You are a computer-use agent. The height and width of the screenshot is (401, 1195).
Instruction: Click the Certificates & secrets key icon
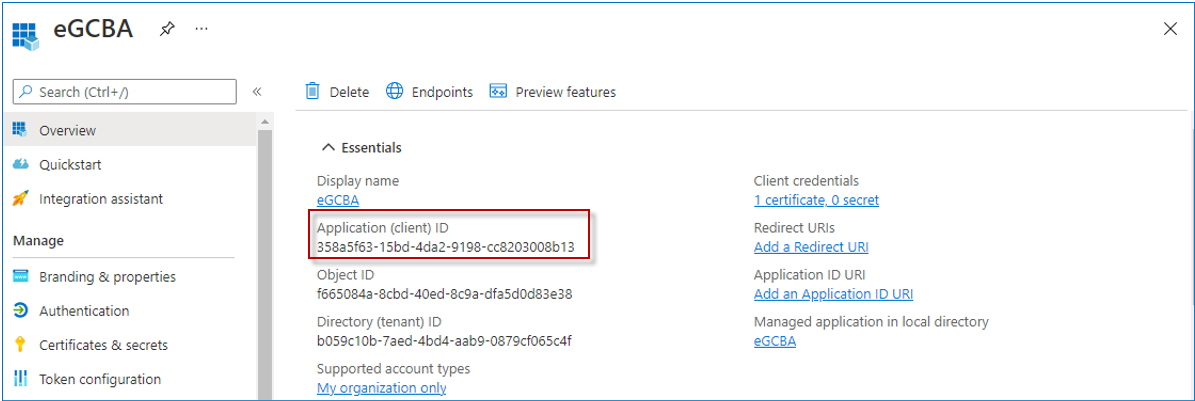21,345
